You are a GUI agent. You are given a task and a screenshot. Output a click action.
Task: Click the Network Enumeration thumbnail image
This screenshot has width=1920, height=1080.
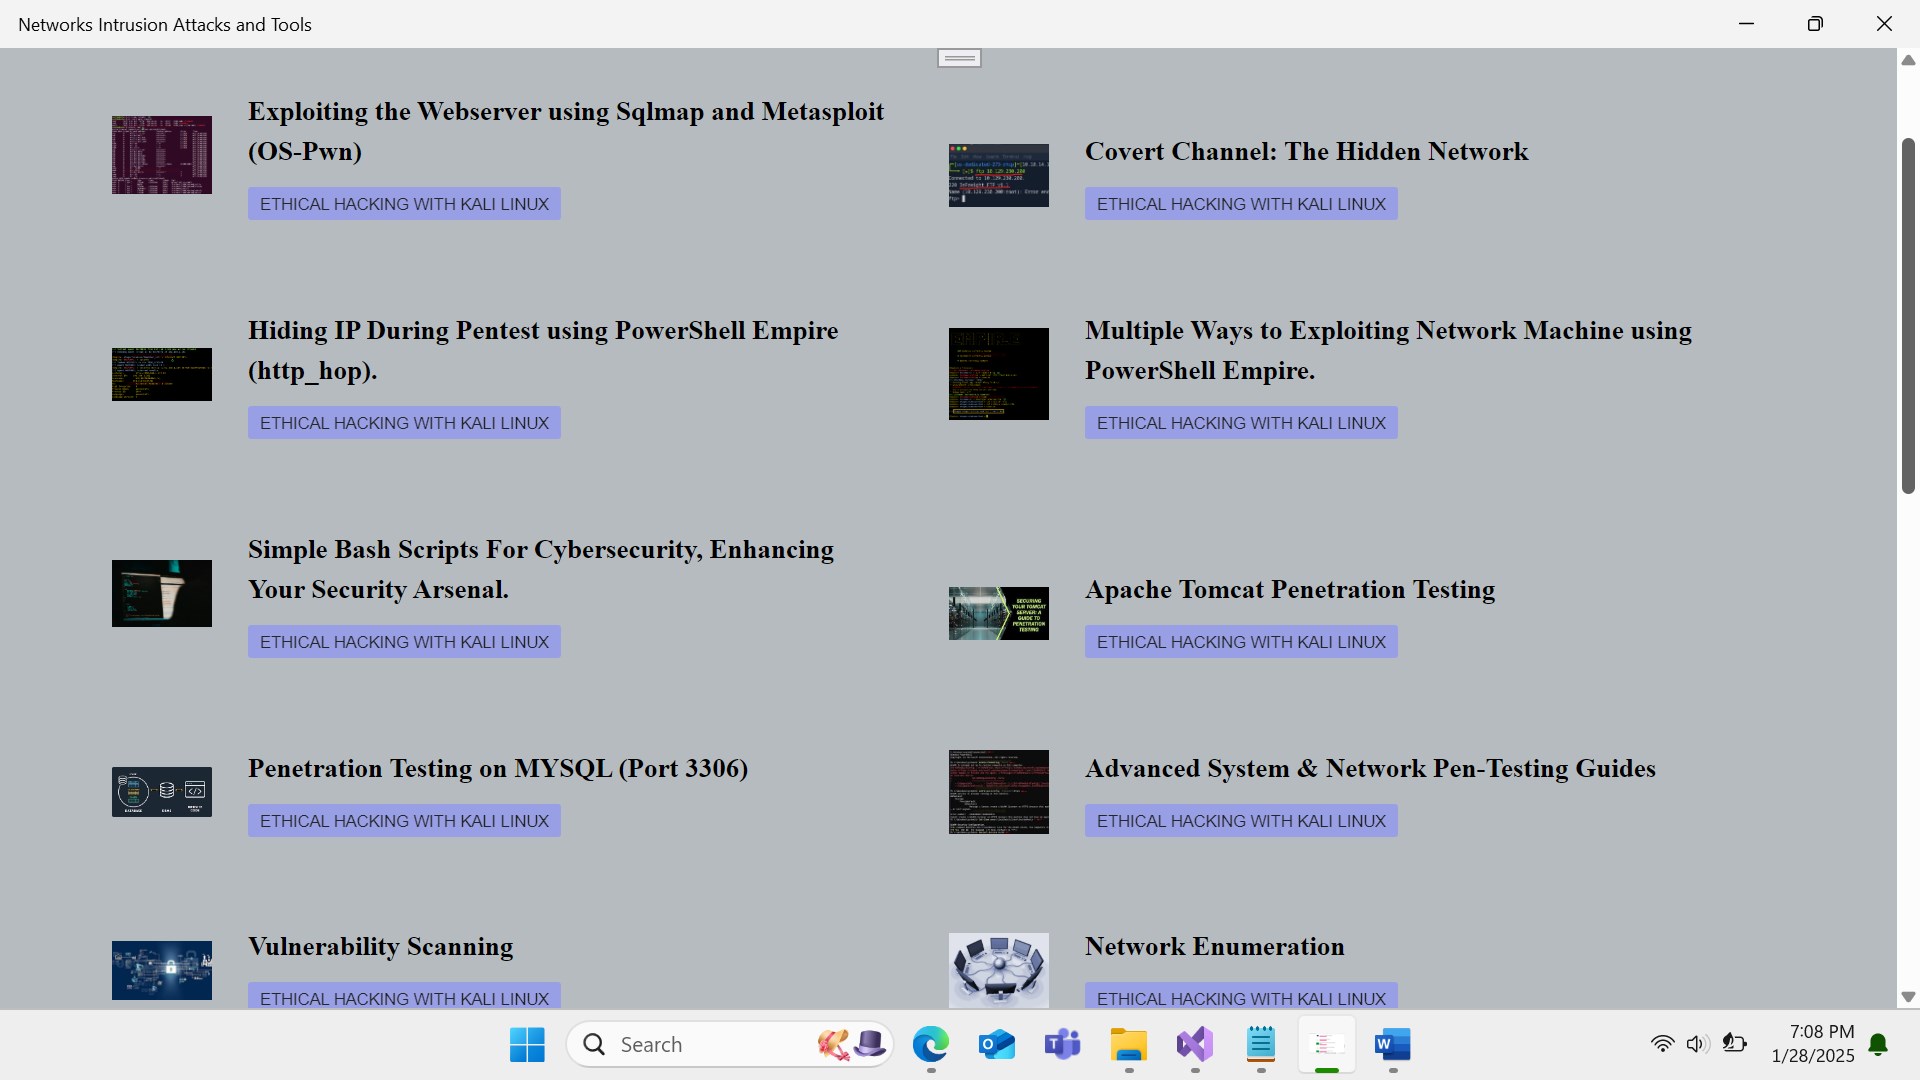(998, 969)
